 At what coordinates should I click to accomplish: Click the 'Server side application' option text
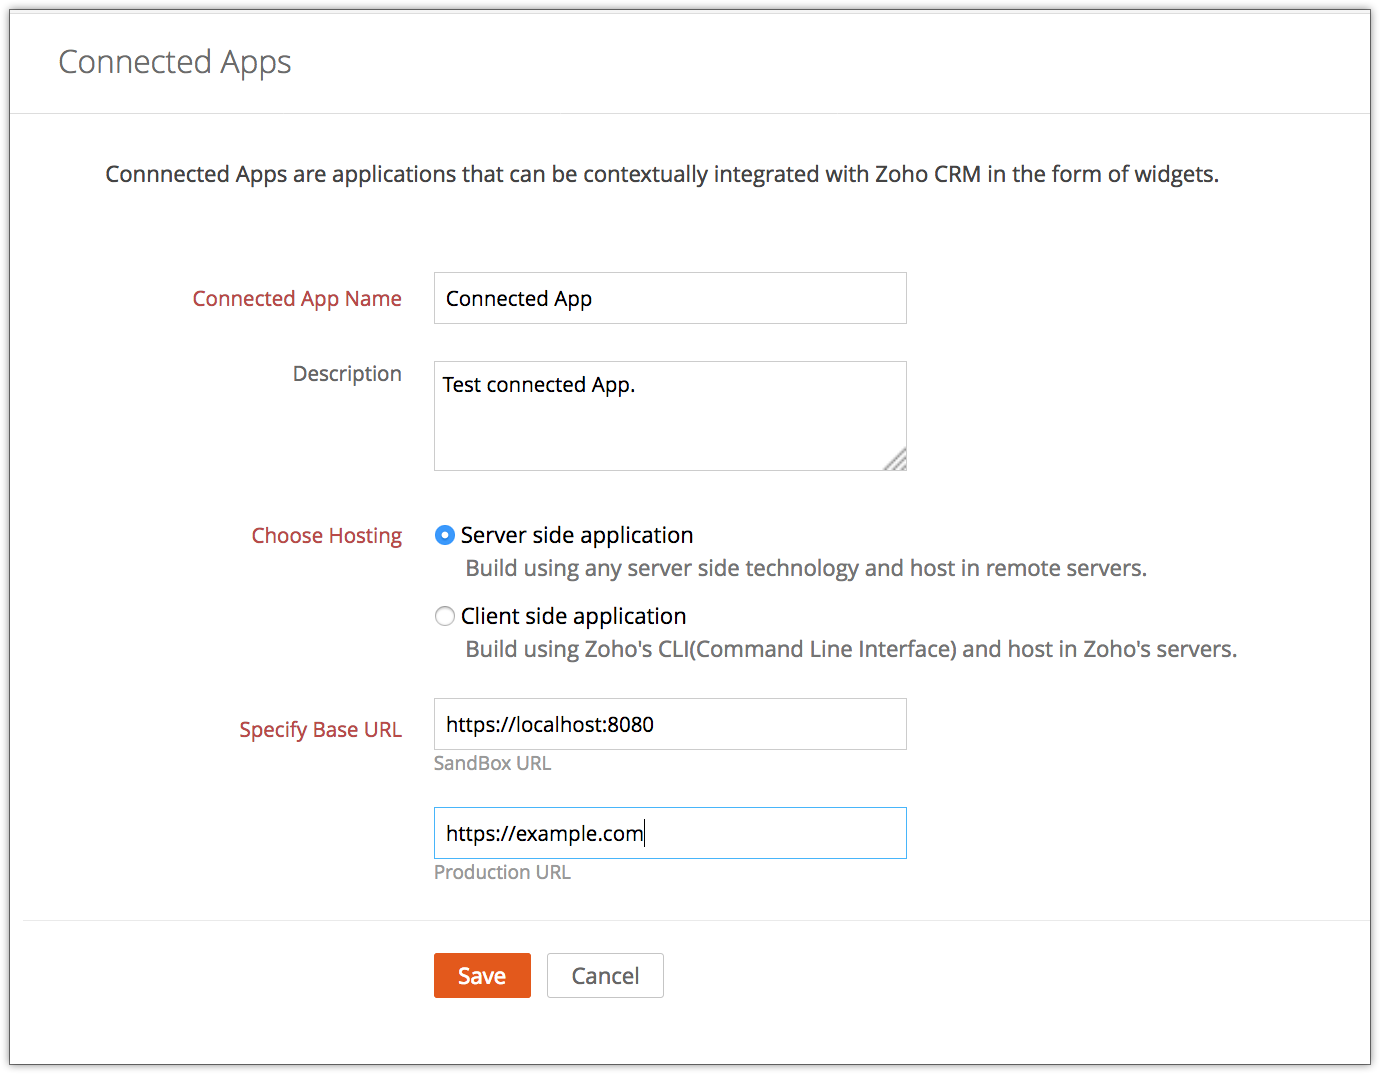(x=577, y=535)
